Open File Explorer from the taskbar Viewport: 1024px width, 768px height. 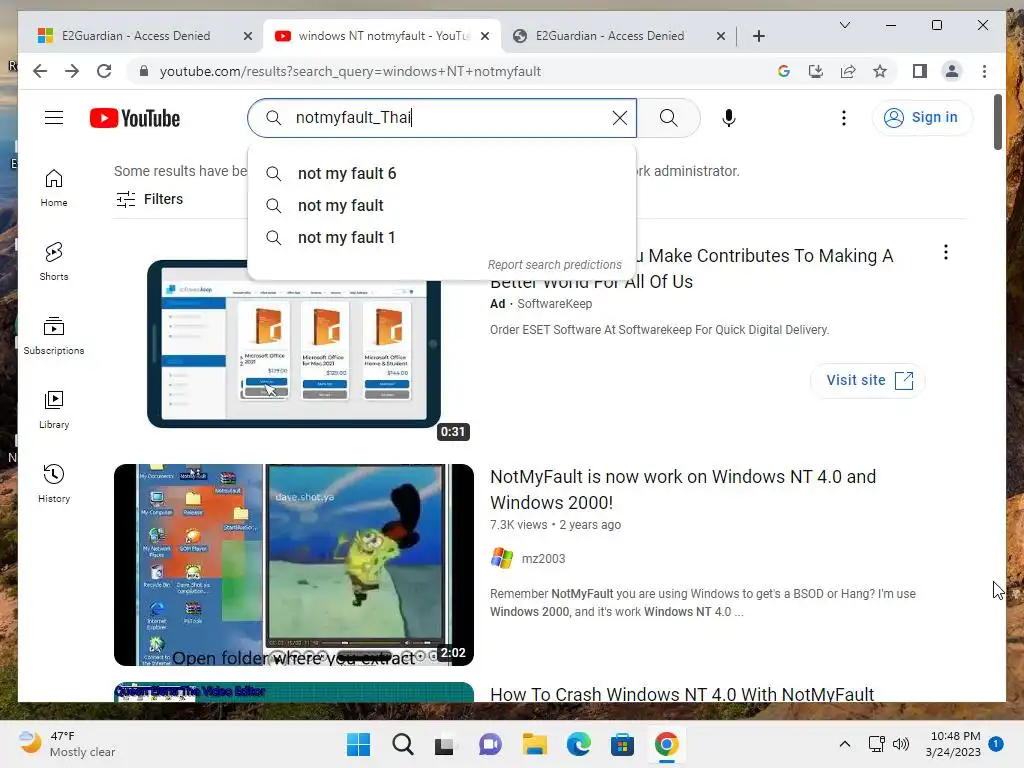[534, 744]
